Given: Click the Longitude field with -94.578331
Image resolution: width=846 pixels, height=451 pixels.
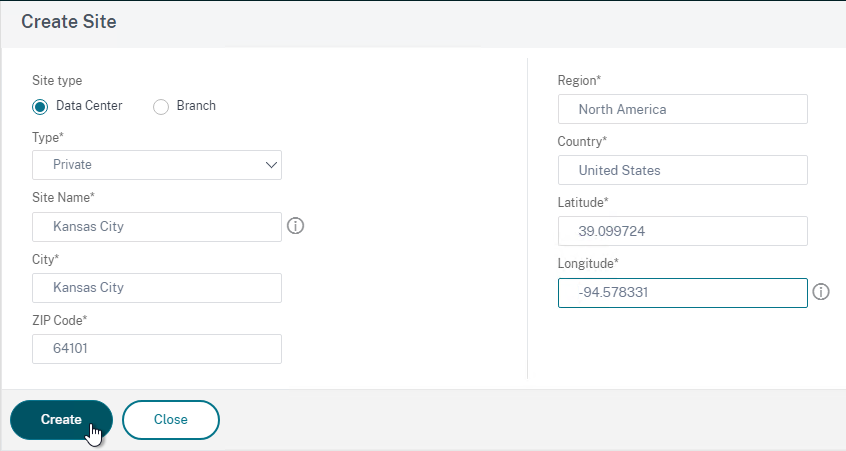Looking at the screenshot, I should click(x=683, y=293).
